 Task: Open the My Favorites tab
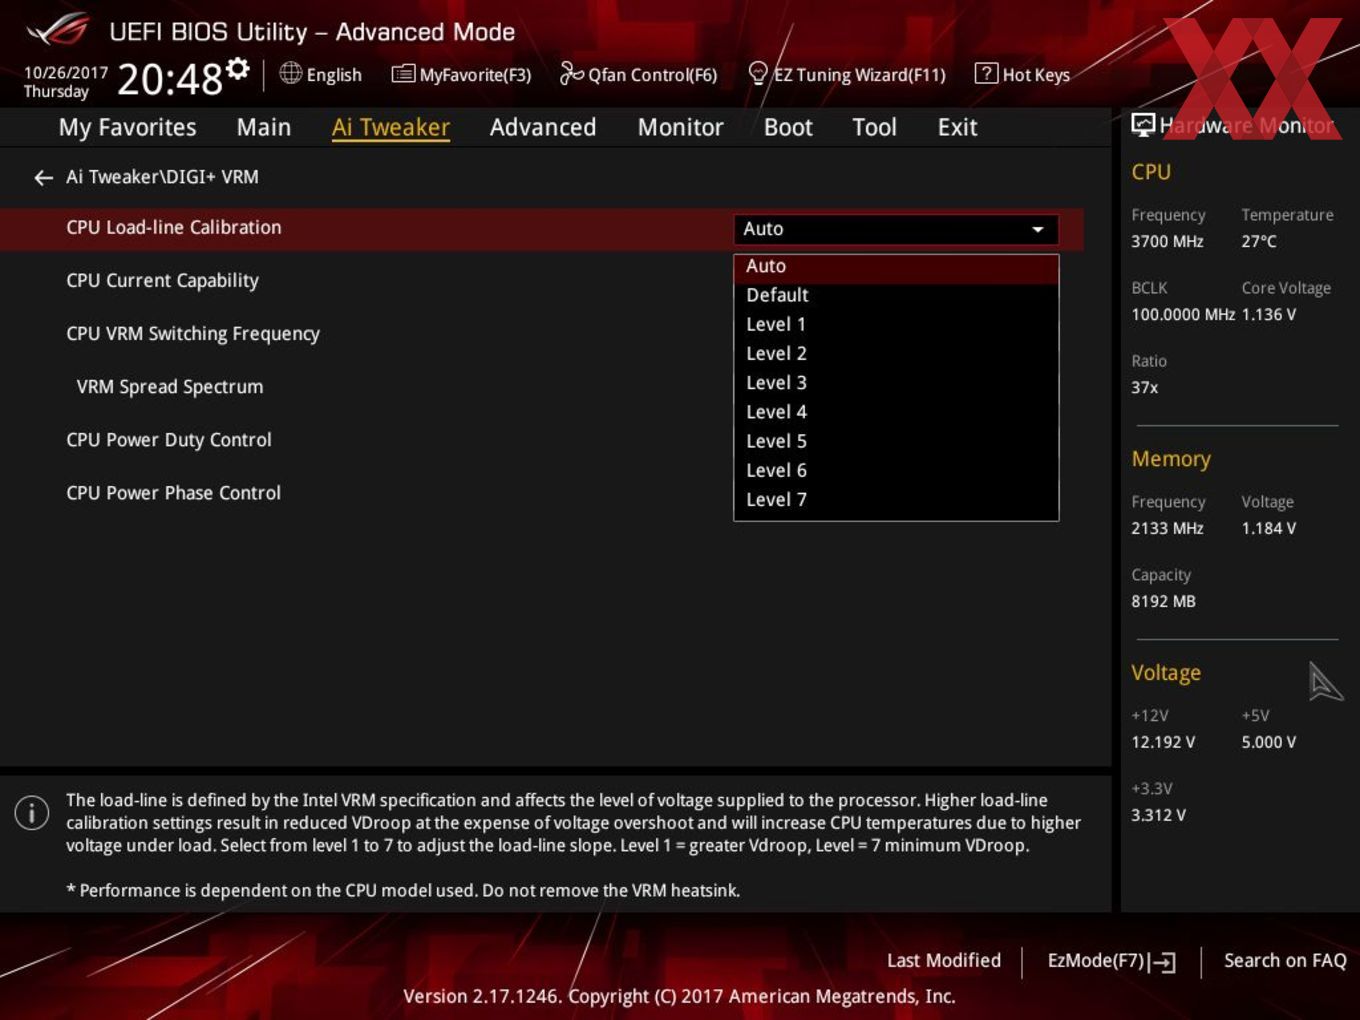point(127,128)
